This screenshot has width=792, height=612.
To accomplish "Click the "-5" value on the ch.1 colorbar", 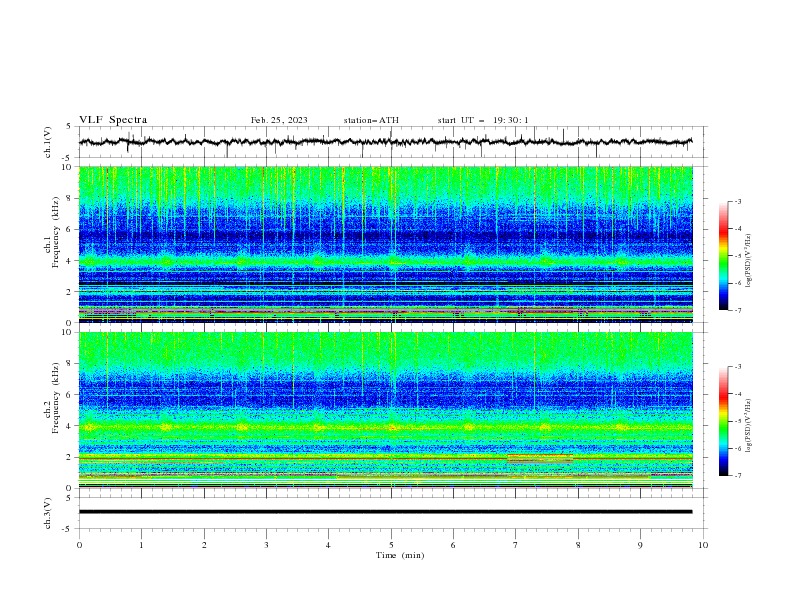I will coord(738,256).
